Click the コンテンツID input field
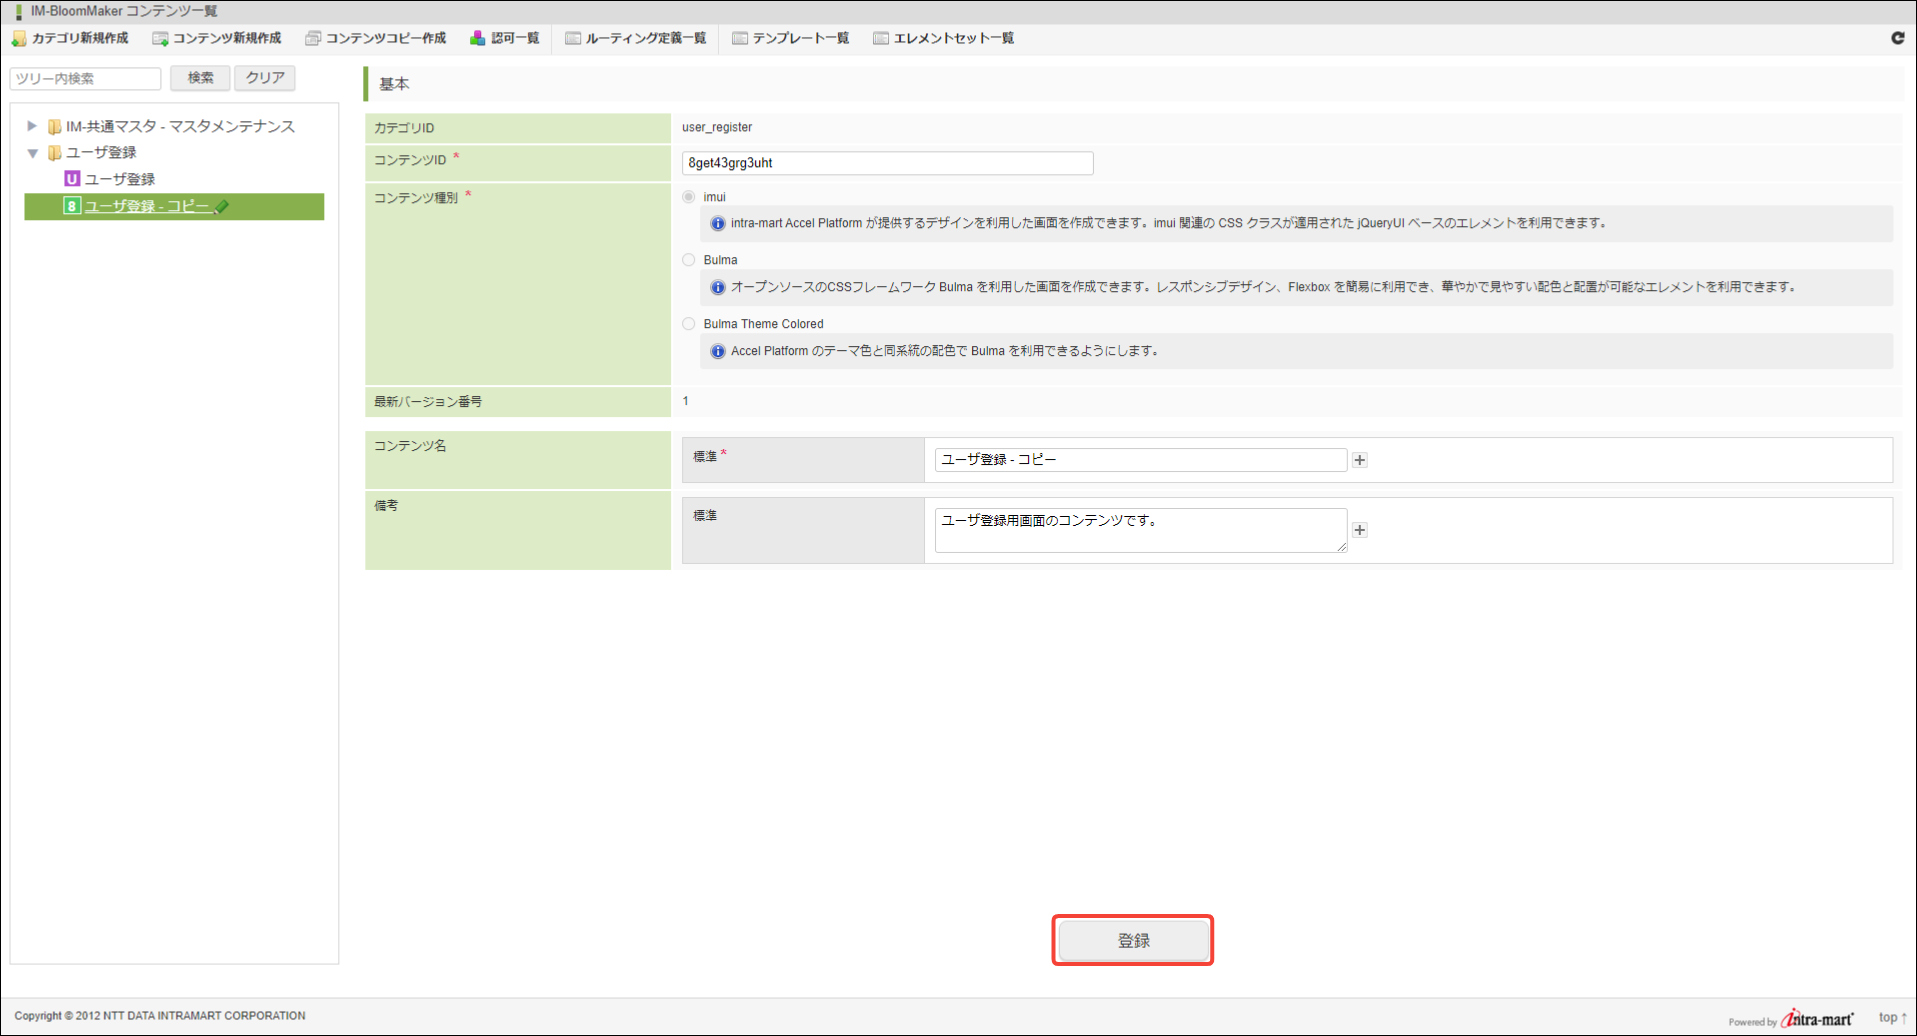This screenshot has width=1917, height=1036. [887, 163]
